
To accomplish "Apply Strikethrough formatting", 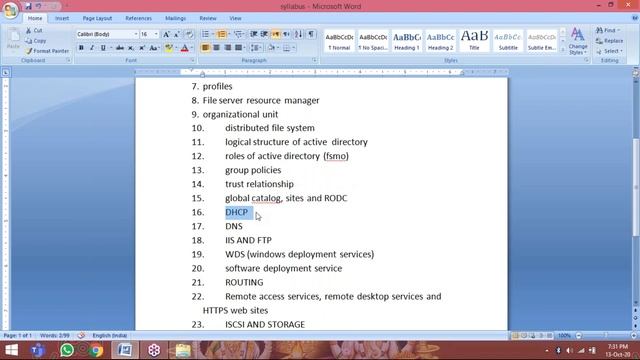I will [x=120, y=48].
